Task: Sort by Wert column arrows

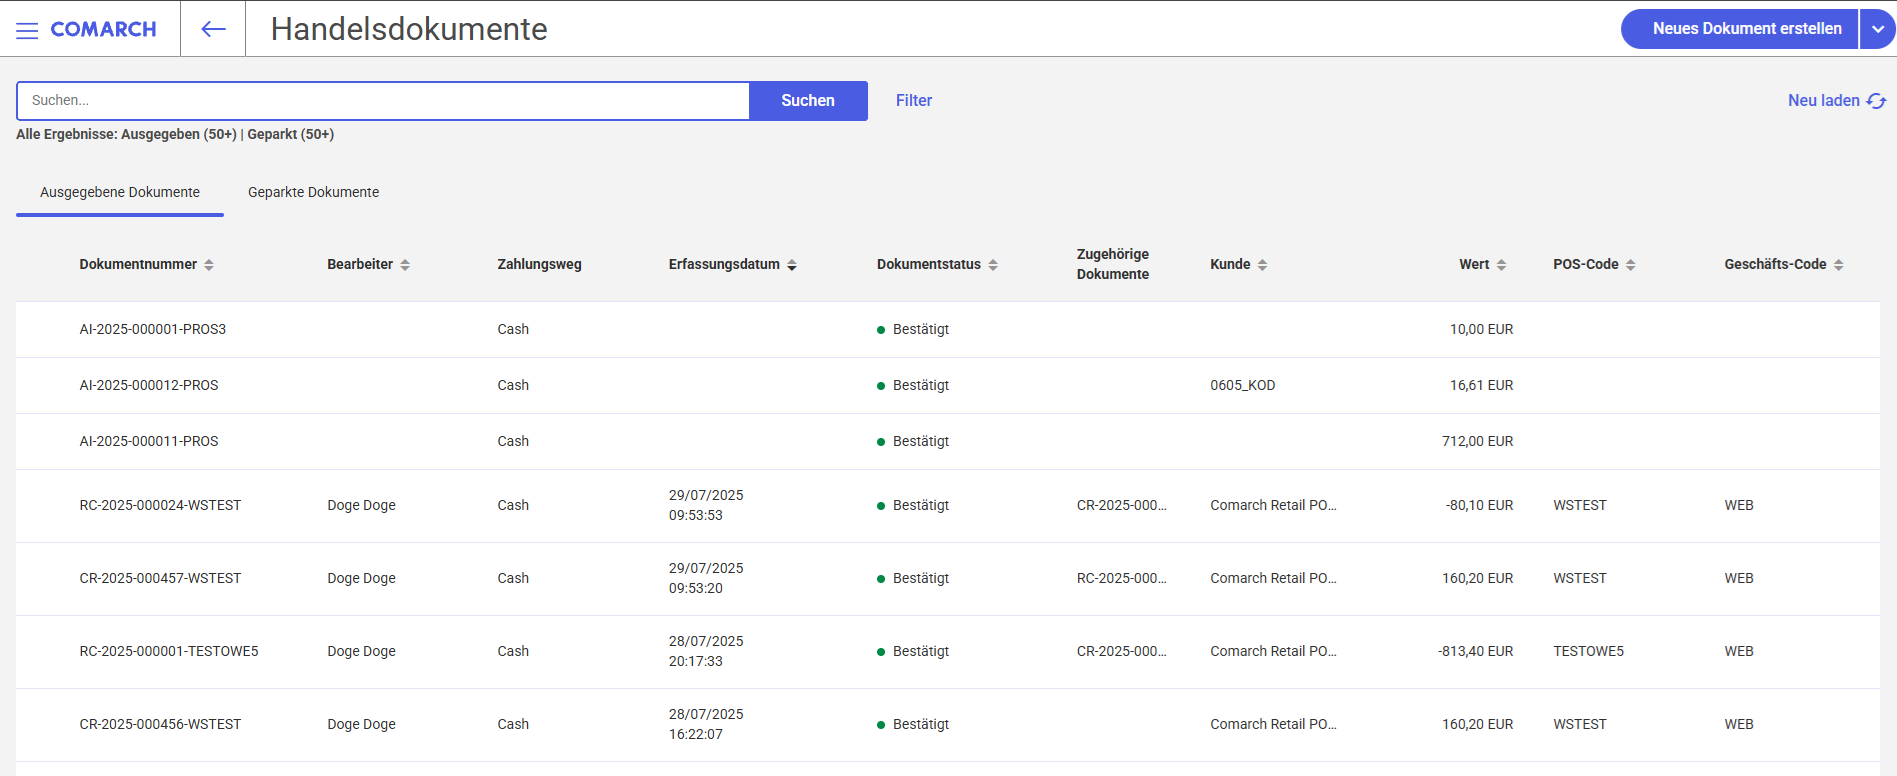Action: point(1501,265)
